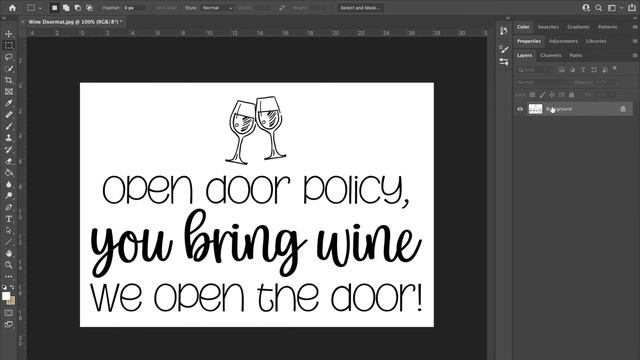
Task: Toggle lock transparent pixels
Action: point(533,95)
